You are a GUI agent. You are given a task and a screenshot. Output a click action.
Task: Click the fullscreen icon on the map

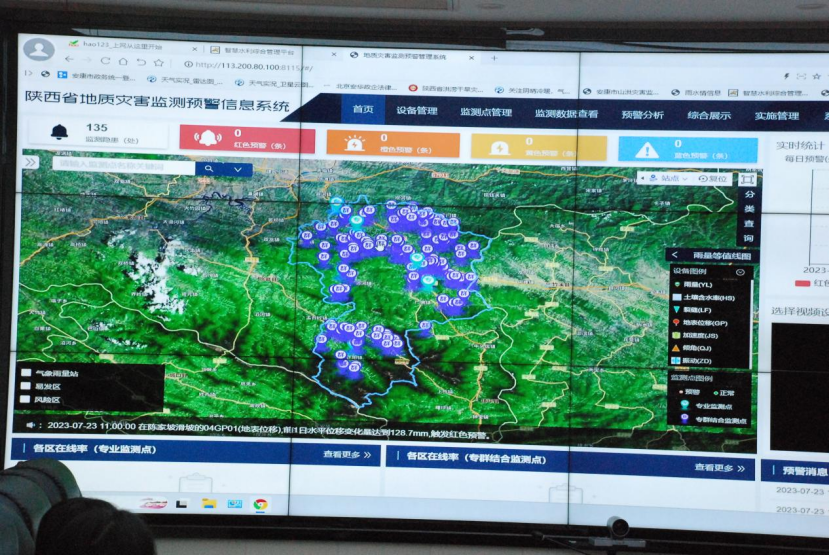pyautogui.click(x=748, y=178)
